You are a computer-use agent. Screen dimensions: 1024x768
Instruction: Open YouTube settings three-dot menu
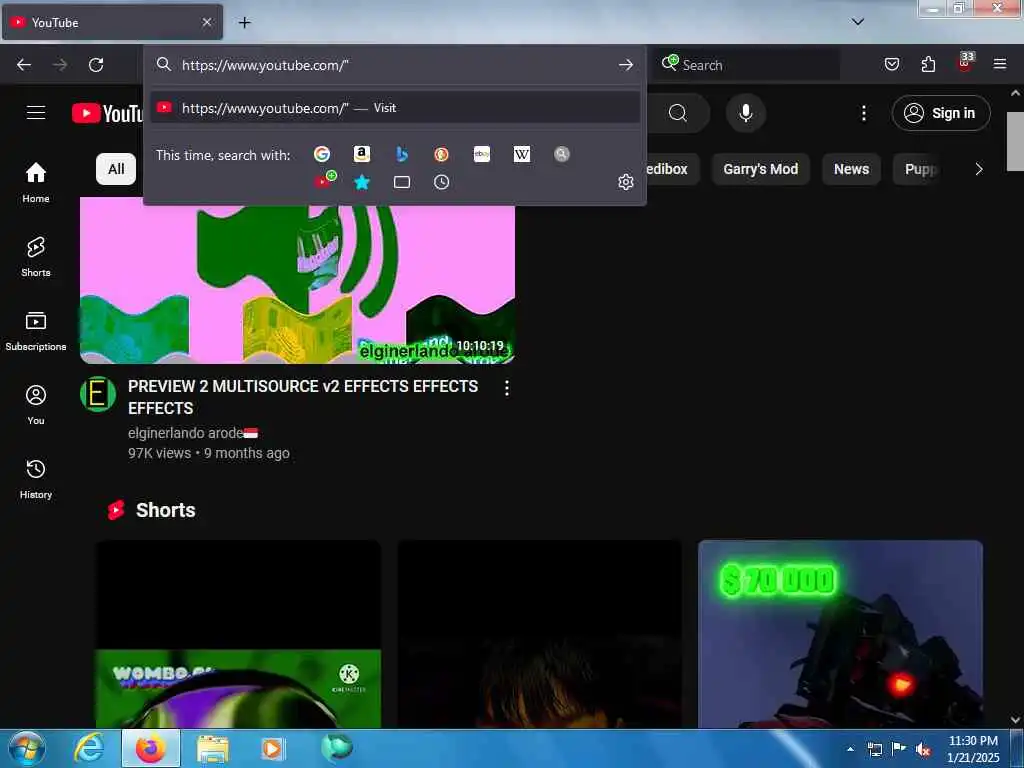point(863,113)
